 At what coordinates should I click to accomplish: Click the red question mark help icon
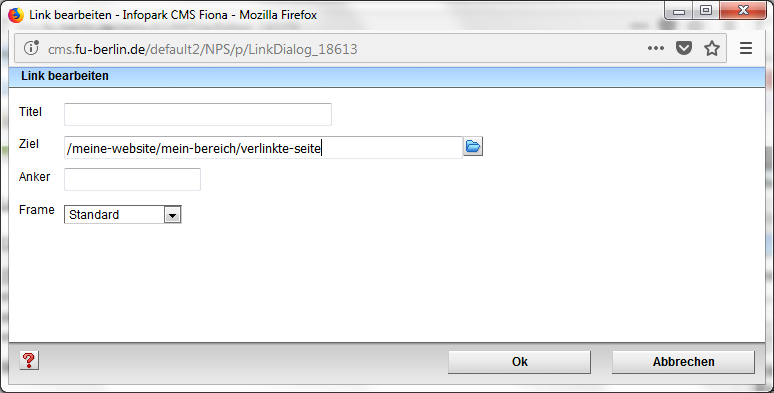click(29, 360)
